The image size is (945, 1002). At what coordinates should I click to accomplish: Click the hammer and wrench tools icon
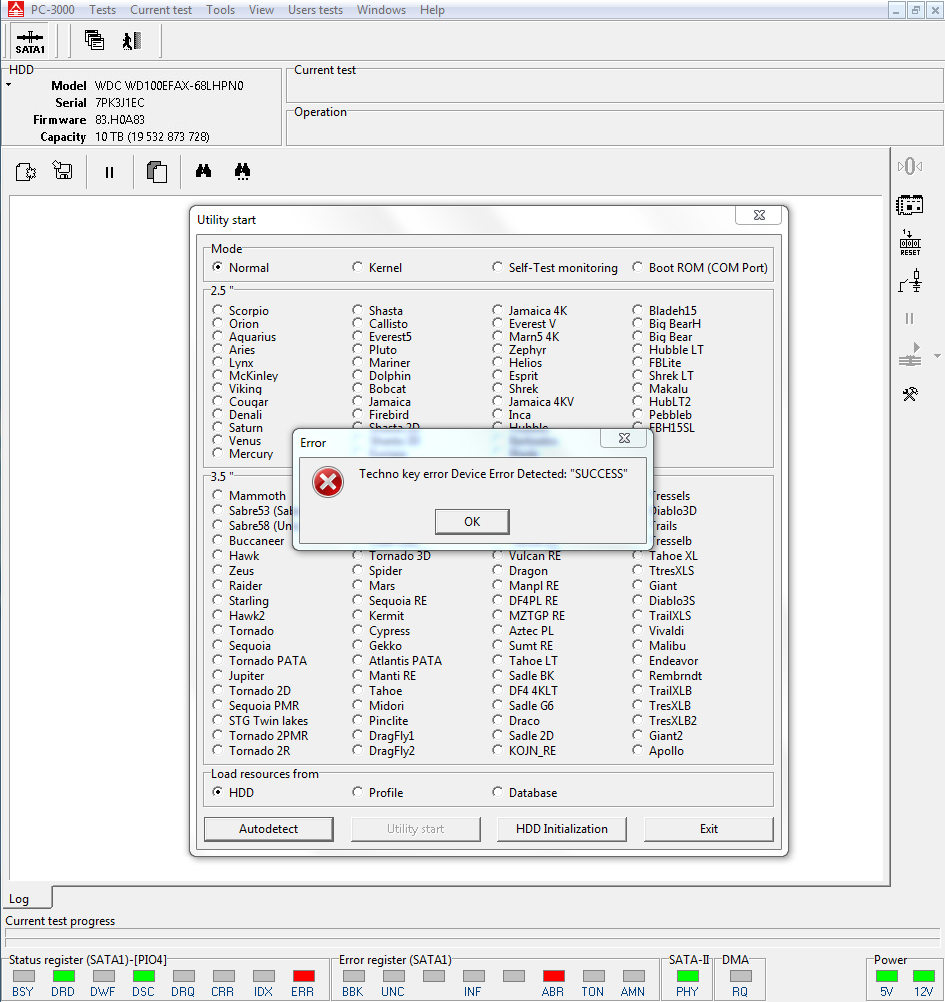click(x=910, y=394)
